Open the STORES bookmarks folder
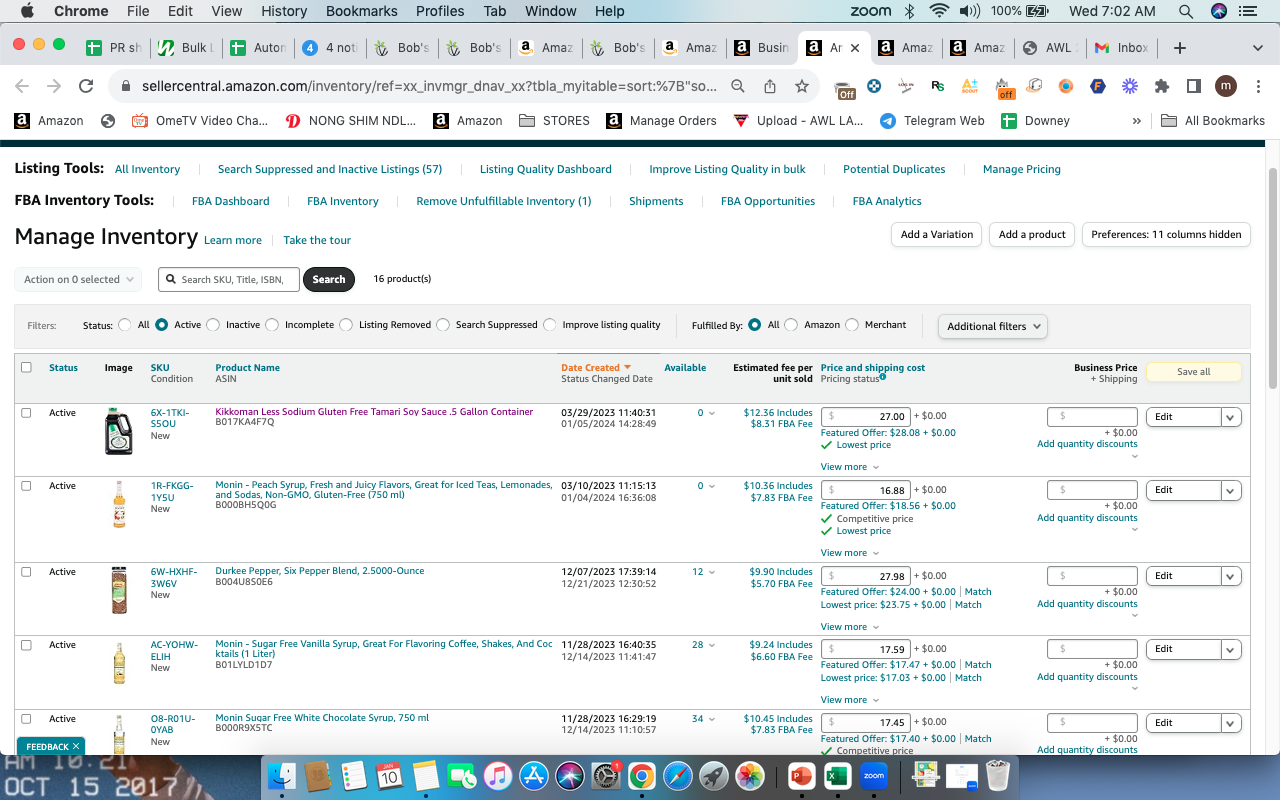The height and width of the screenshot is (800, 1280). coord(555,121)
